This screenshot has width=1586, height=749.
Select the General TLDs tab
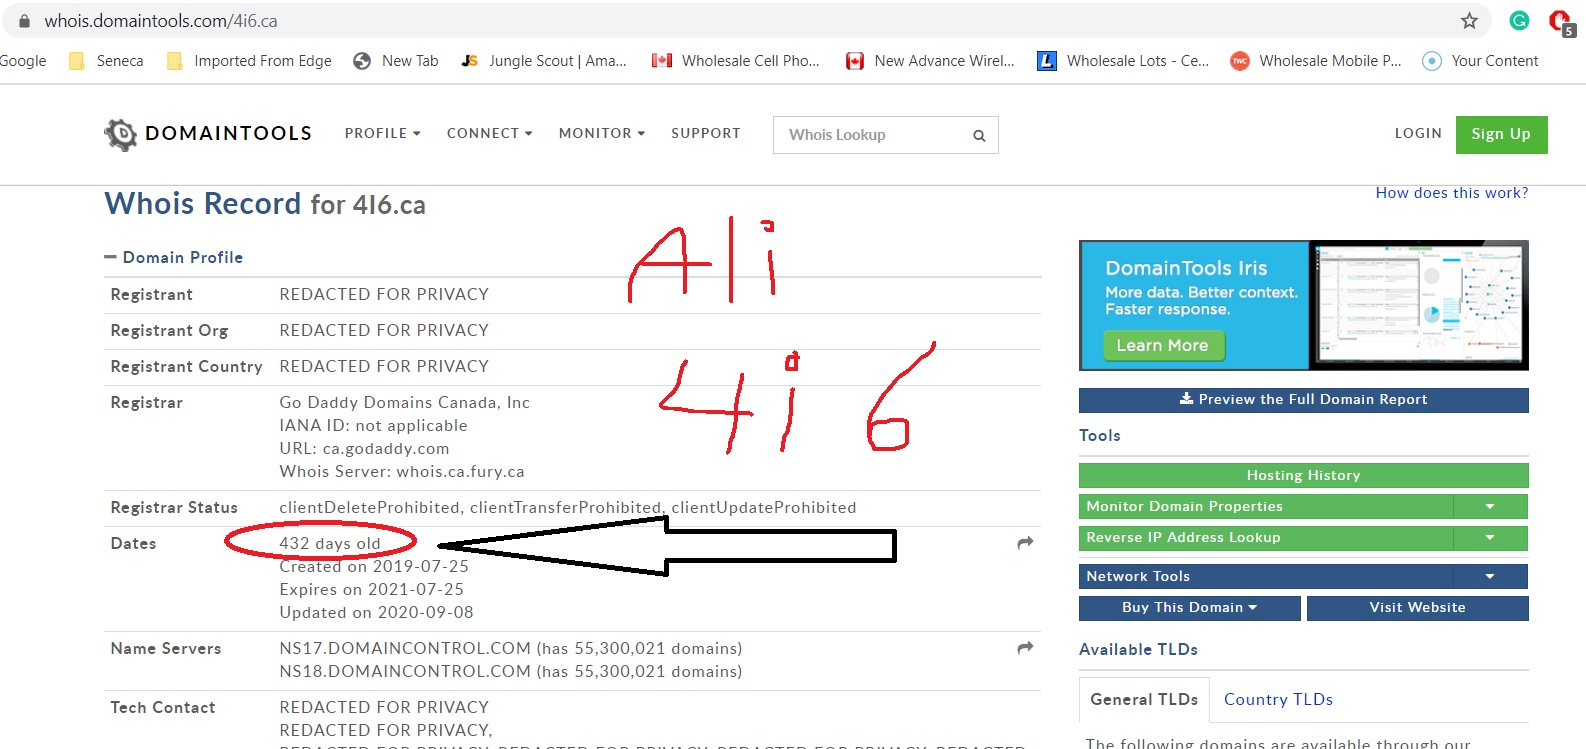click(x=1144, y=699)
